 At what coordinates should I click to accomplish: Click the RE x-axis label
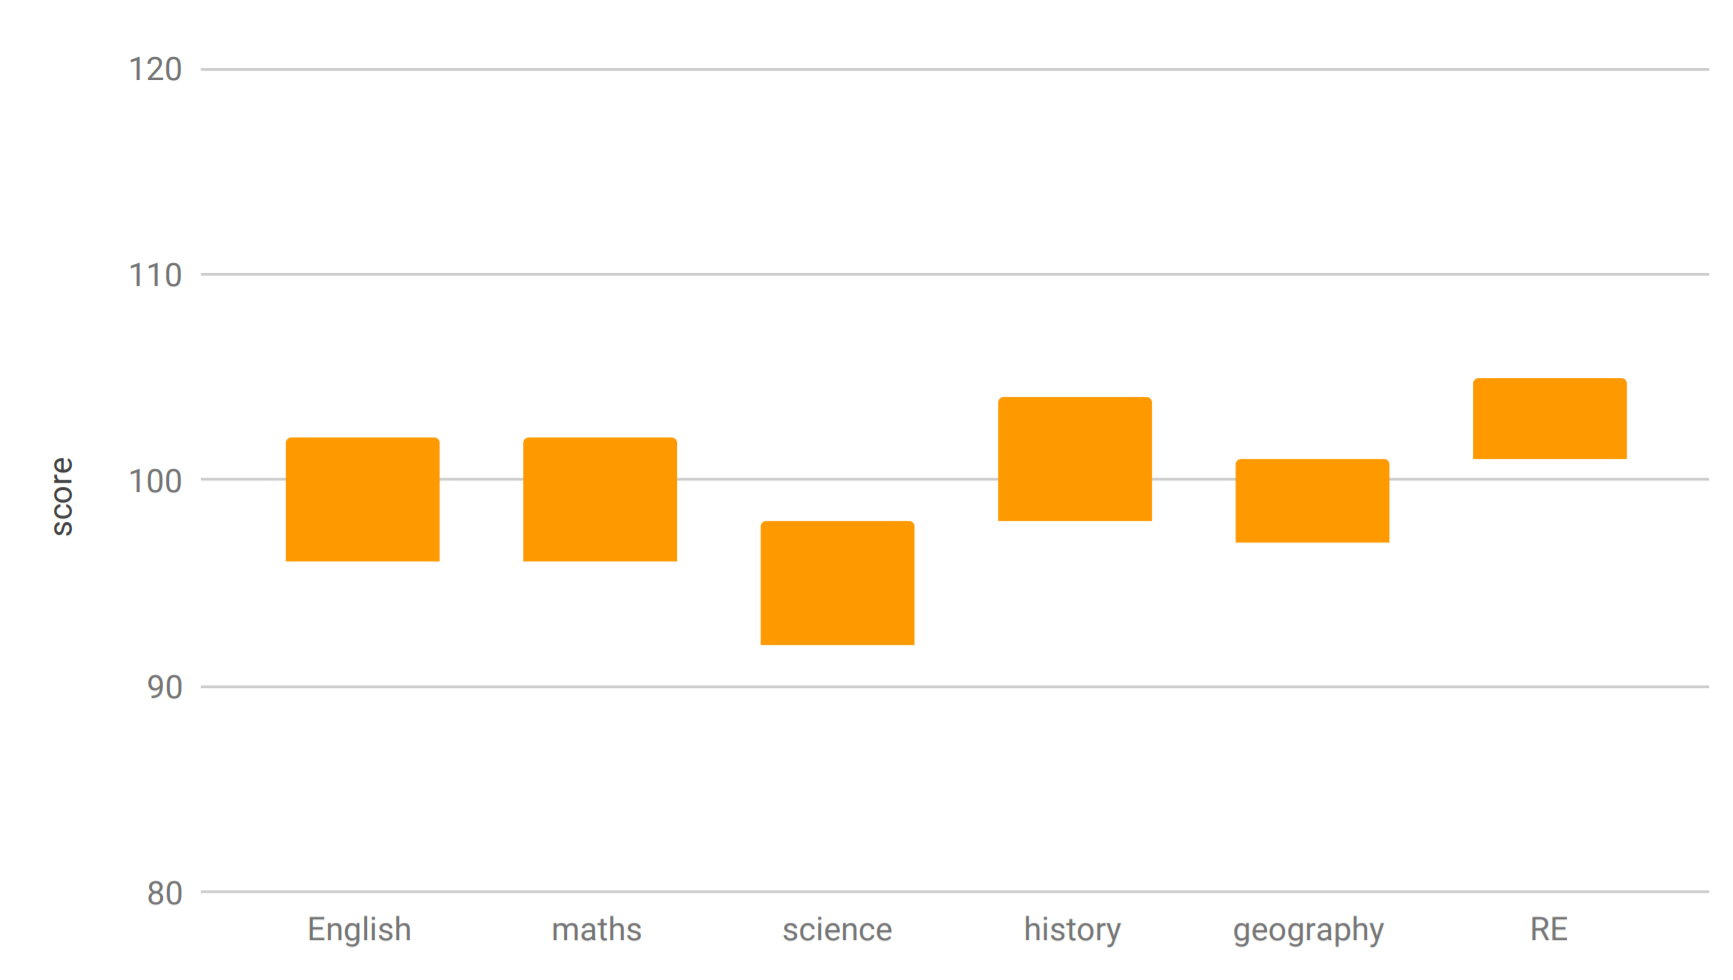click(x=1549, y=930)
